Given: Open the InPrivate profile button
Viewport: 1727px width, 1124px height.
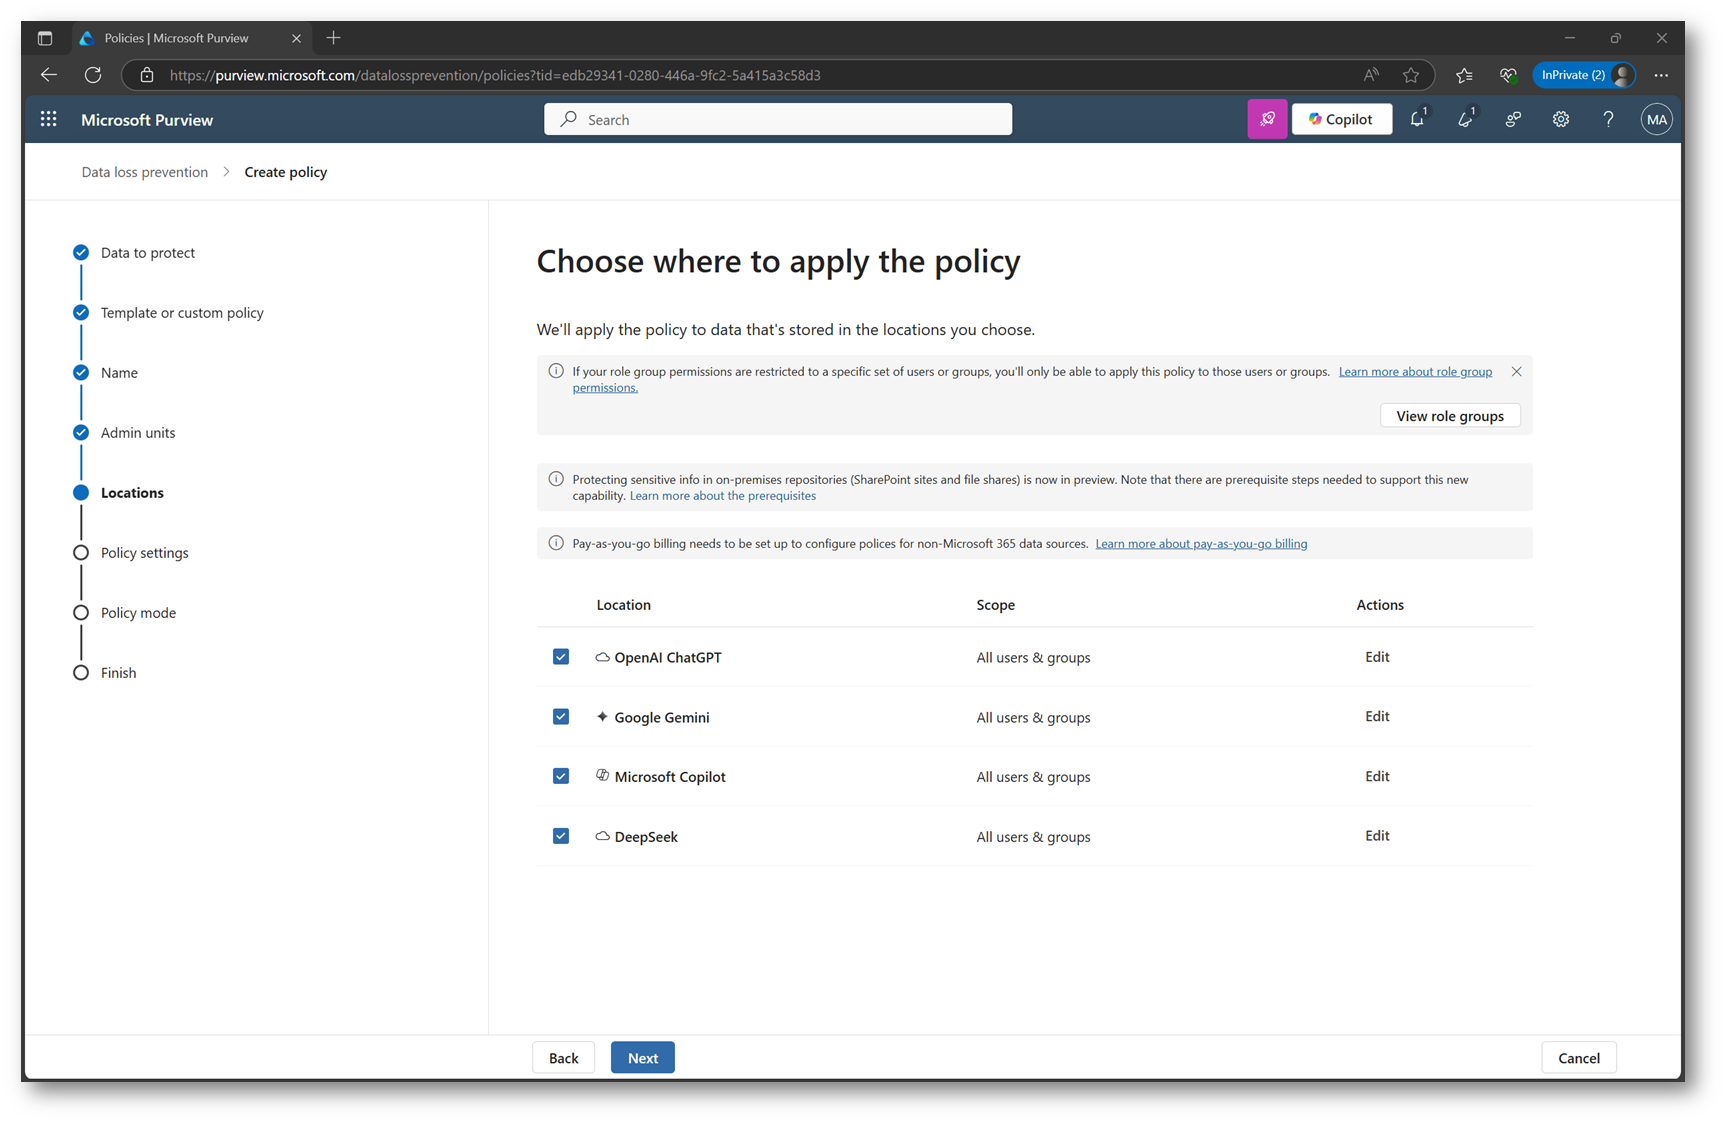Looking at the screenshot, I should tap(1584, 75).
